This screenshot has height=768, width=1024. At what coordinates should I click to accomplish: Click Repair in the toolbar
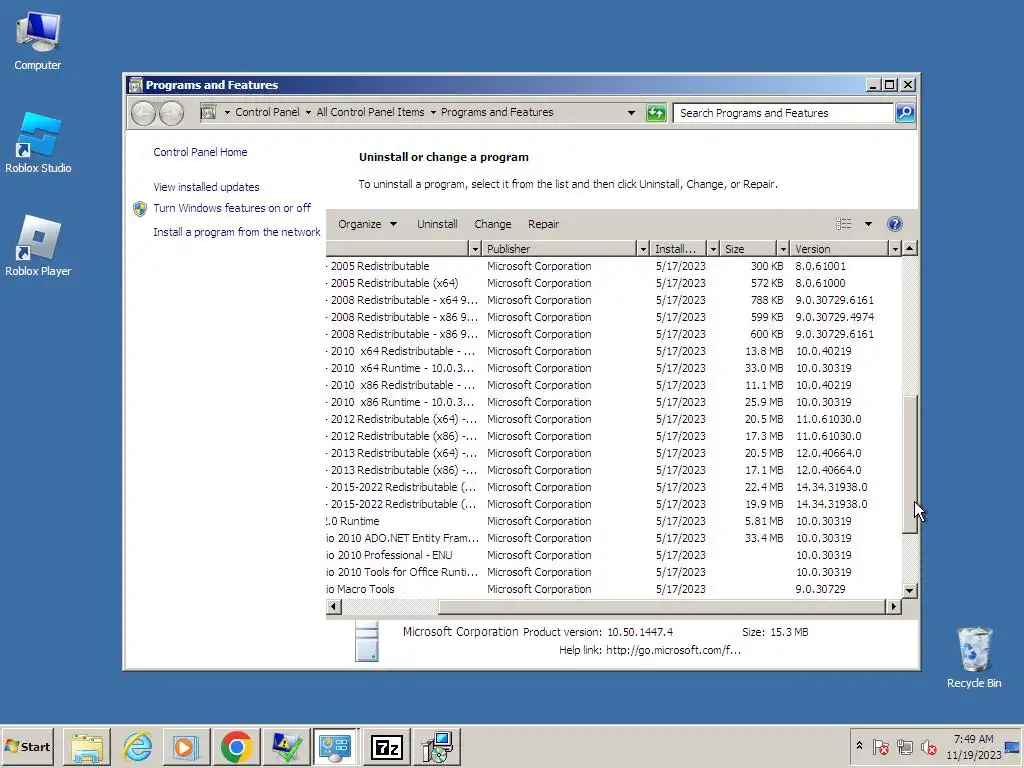click(x=543, y=224)
